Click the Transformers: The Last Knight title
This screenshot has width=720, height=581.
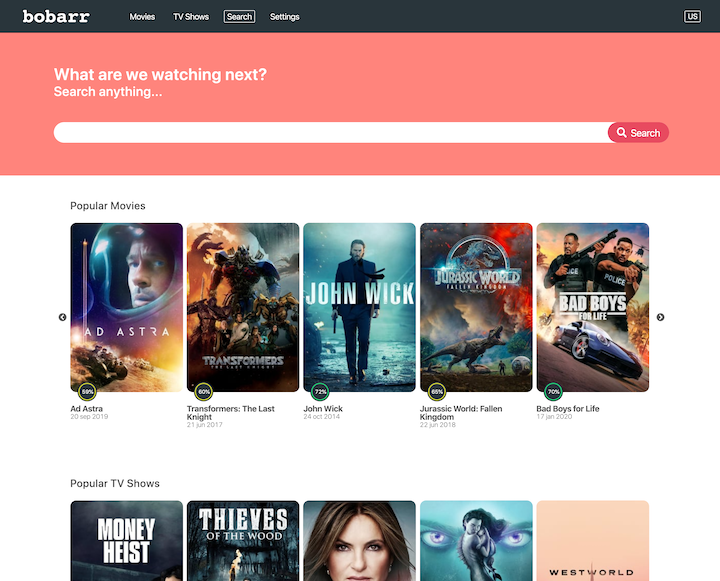tap(231, 412)
